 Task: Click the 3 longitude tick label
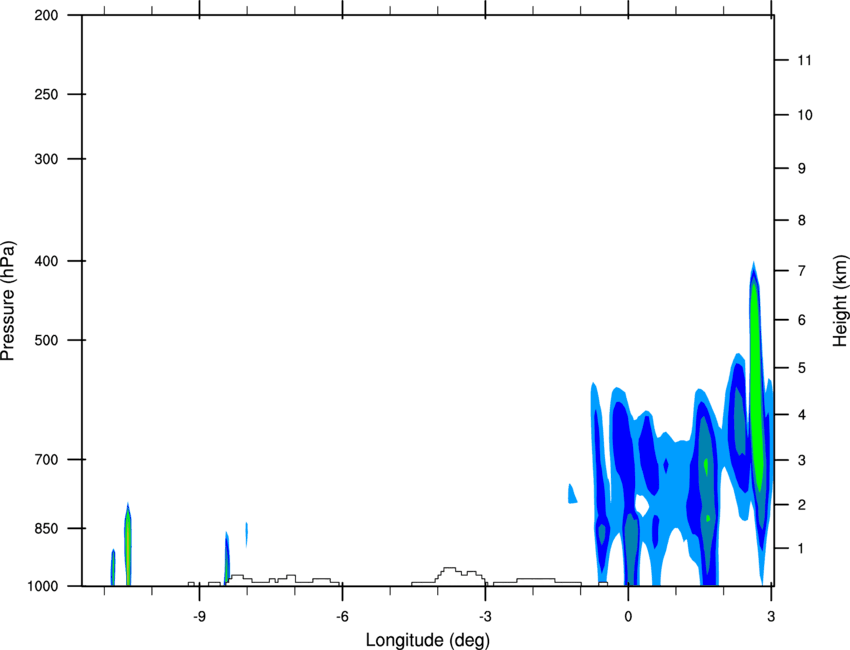(771, 616)
